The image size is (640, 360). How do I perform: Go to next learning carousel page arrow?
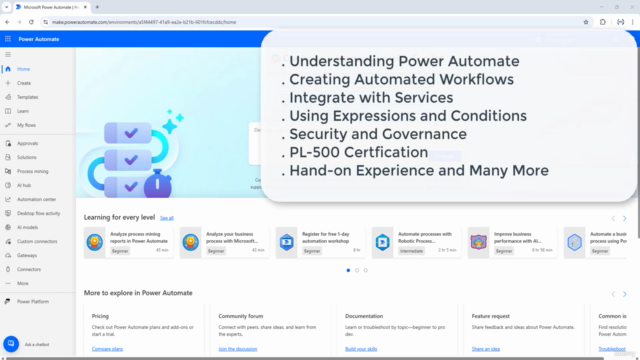pyautogui.click(x=624, y=218)
